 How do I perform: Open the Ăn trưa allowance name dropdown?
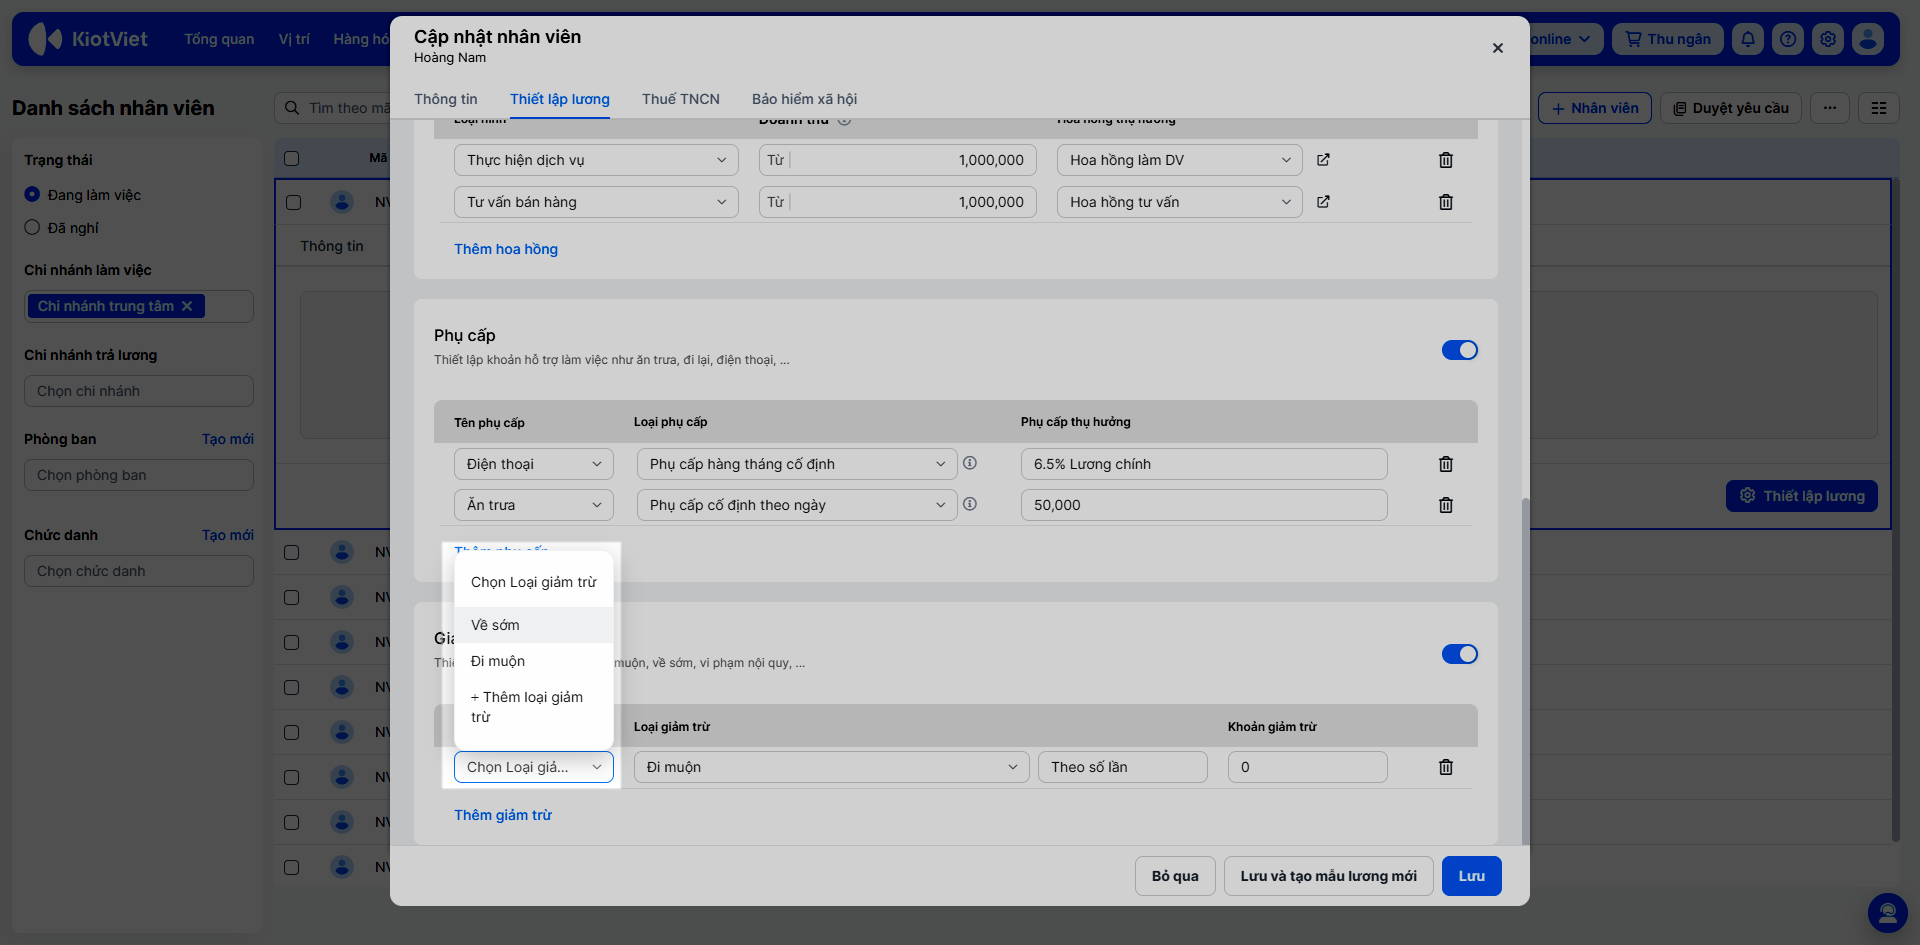pyautogui.click(x=534, y=505)
